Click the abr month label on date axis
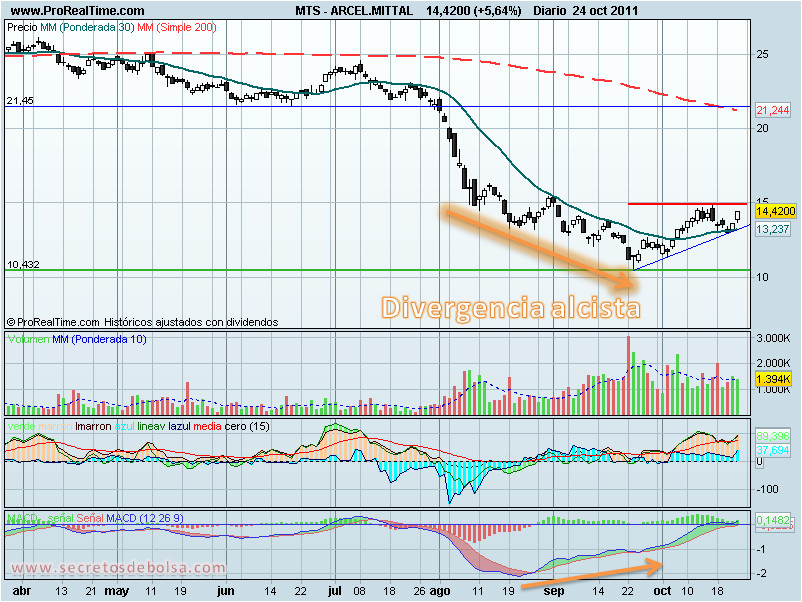802x602 pixels. (x=21, y=591)
